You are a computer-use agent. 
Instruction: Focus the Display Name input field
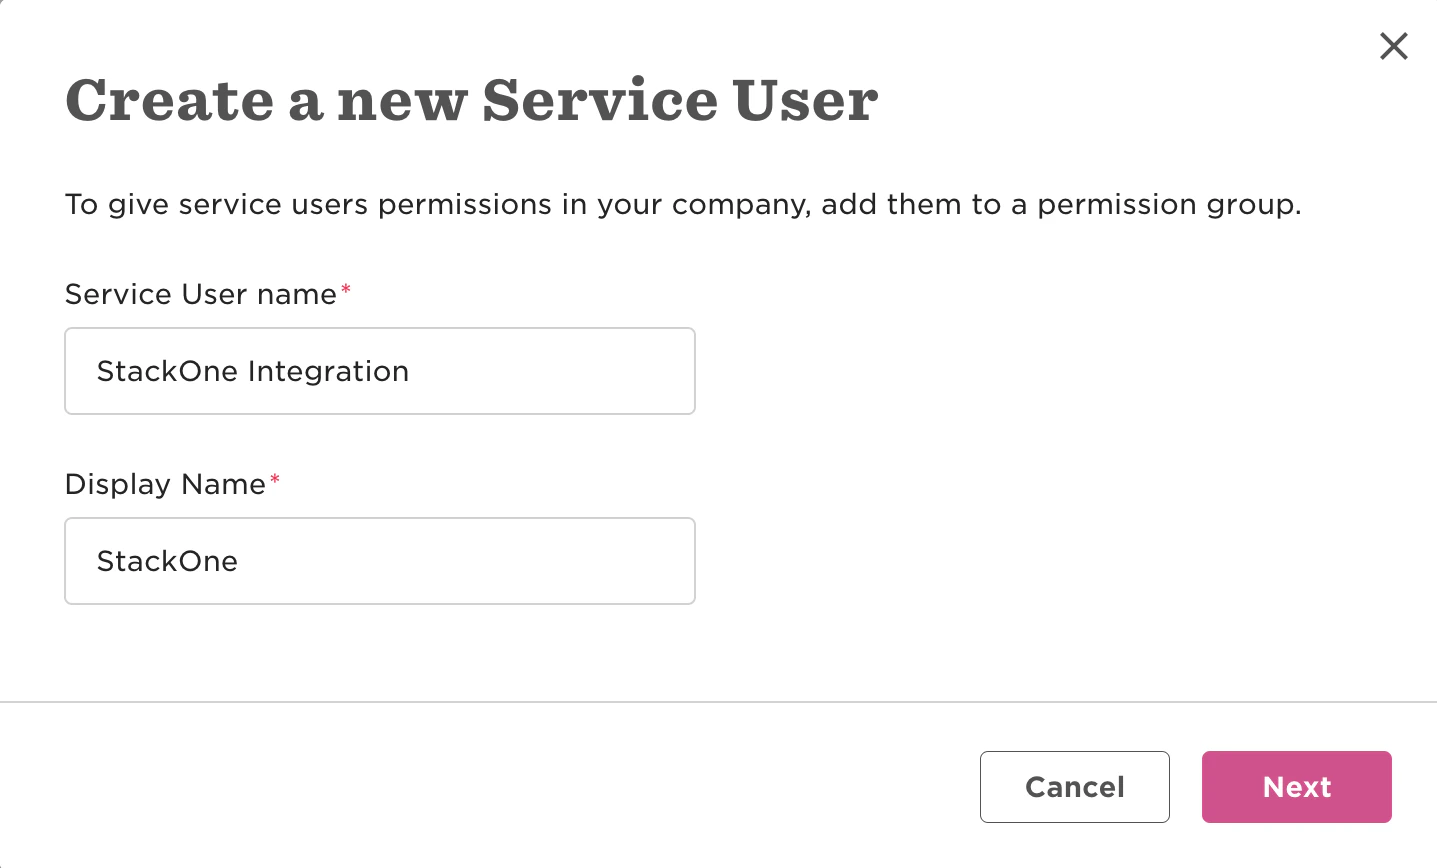(380, 561)
